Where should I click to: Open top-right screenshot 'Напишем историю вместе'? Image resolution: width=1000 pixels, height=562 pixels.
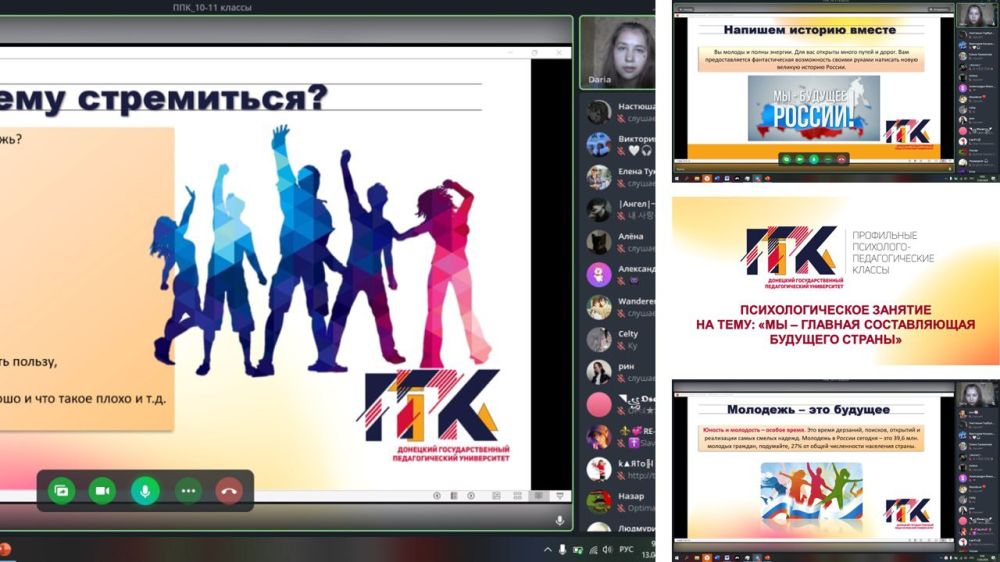[835, 91]
